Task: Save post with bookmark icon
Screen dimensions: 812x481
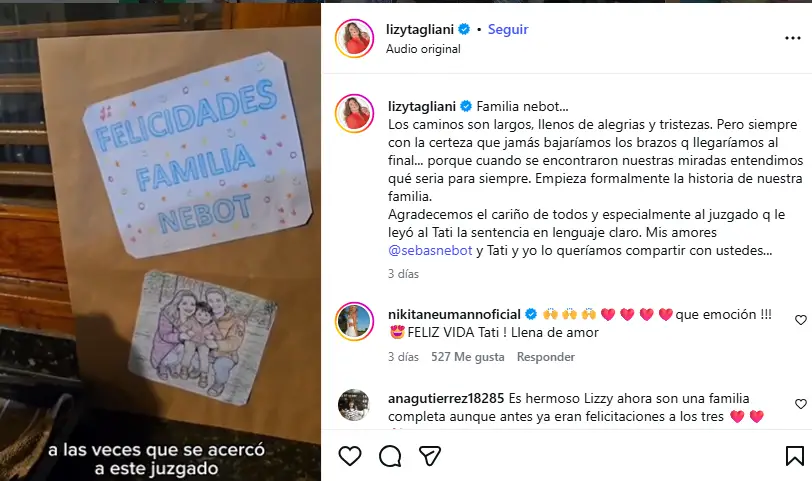Action: point(794,456)
